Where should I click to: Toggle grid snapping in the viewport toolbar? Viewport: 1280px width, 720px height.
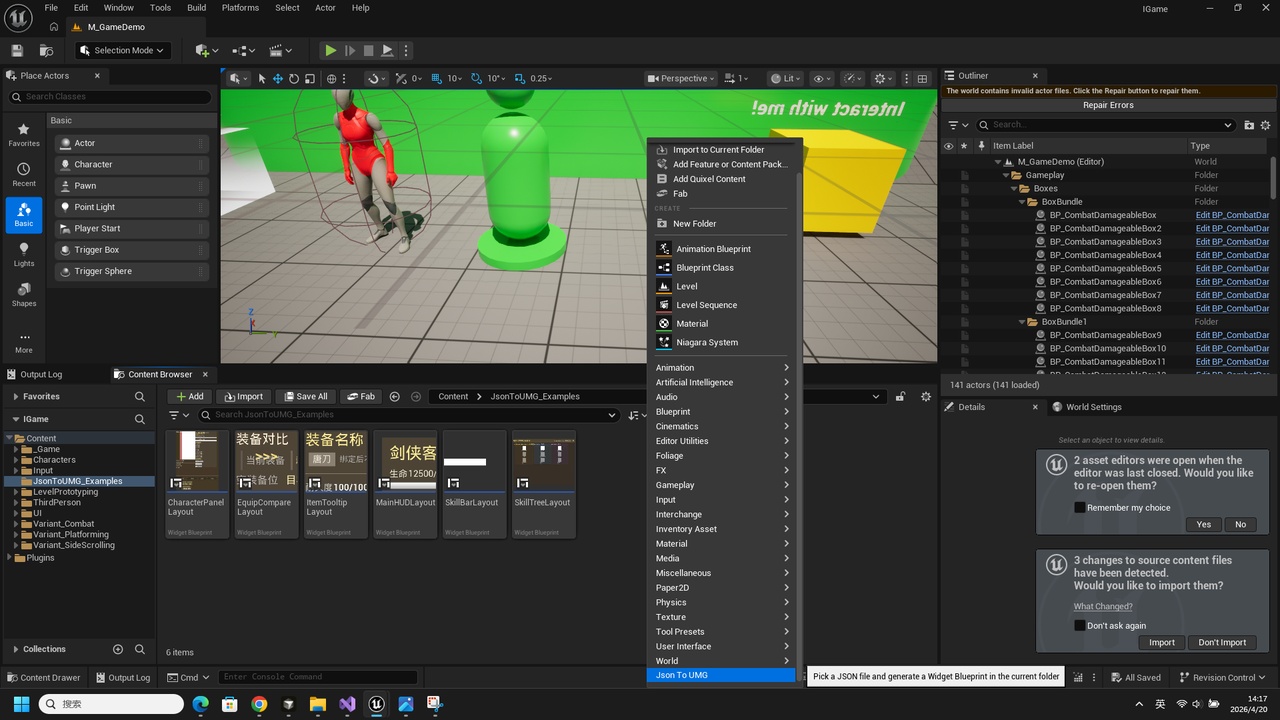437,78
